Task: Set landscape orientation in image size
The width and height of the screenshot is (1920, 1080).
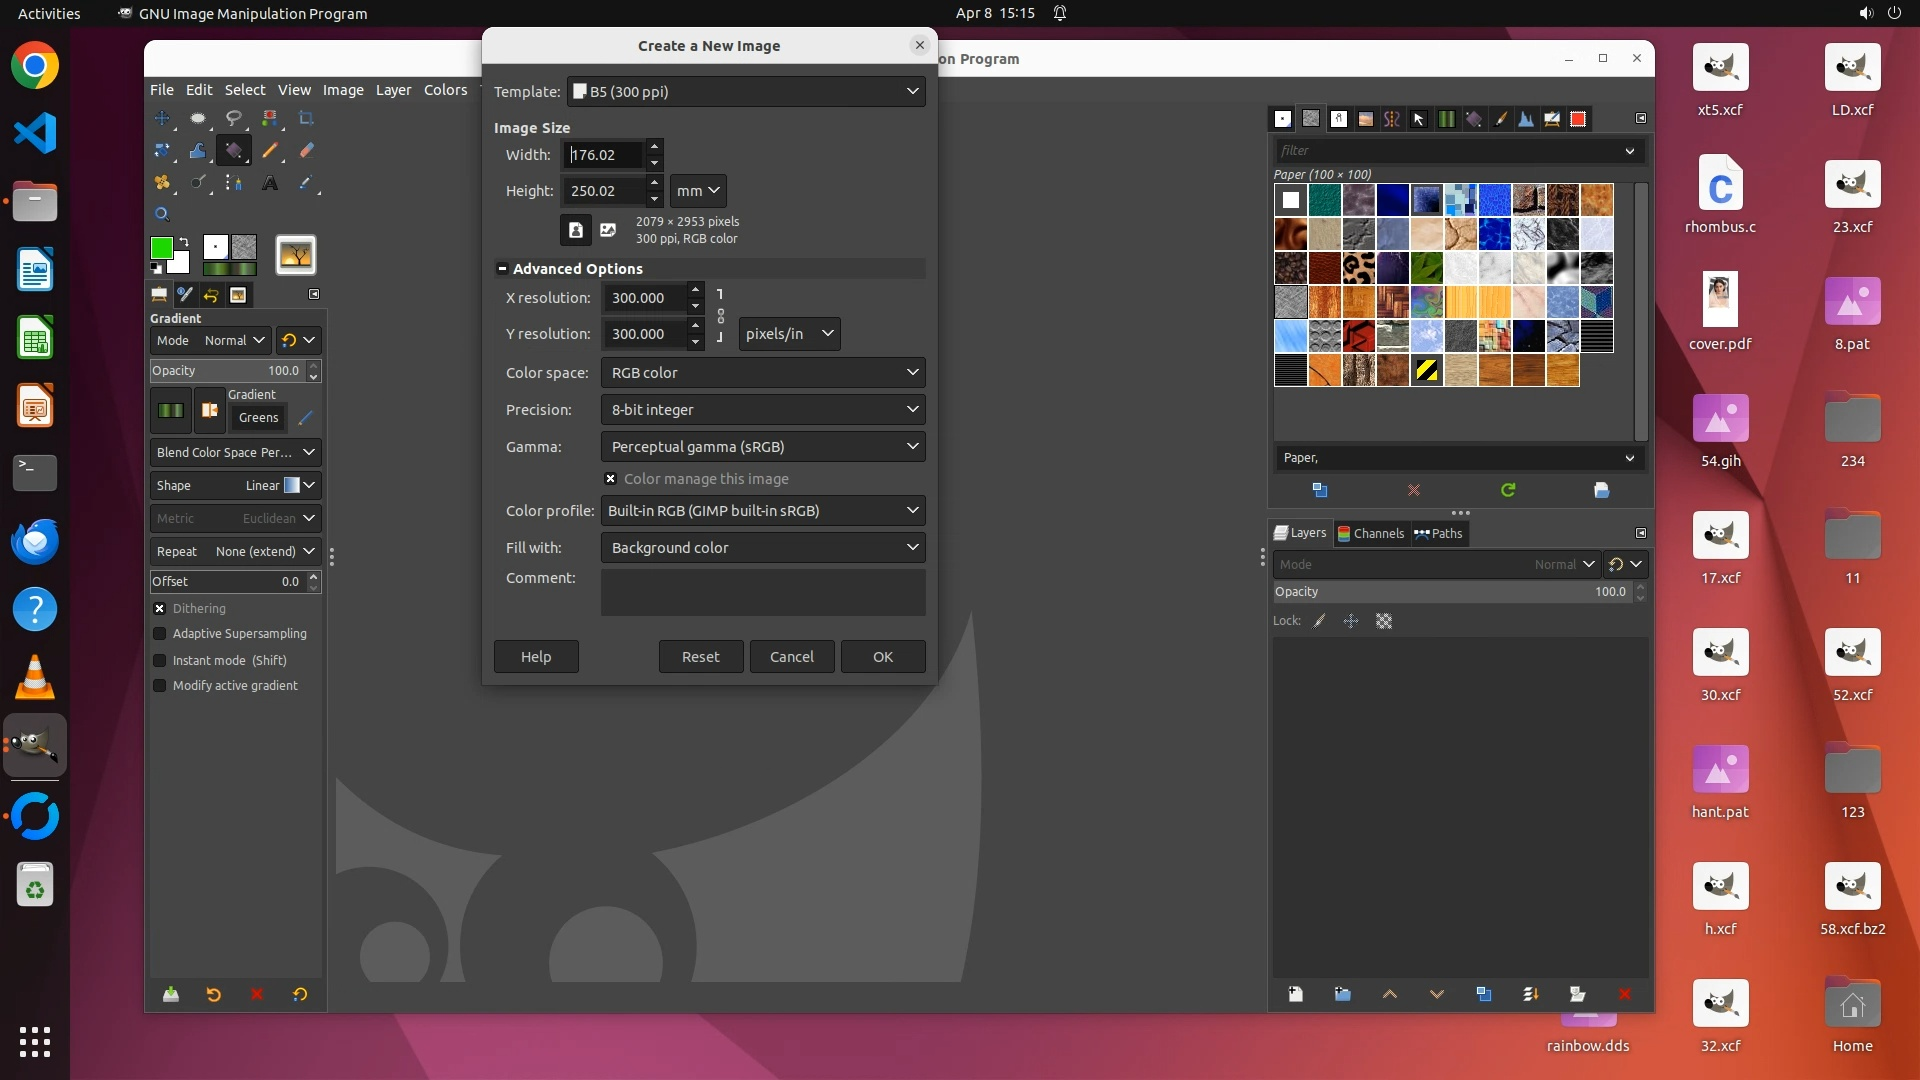Action: (608, 230)
